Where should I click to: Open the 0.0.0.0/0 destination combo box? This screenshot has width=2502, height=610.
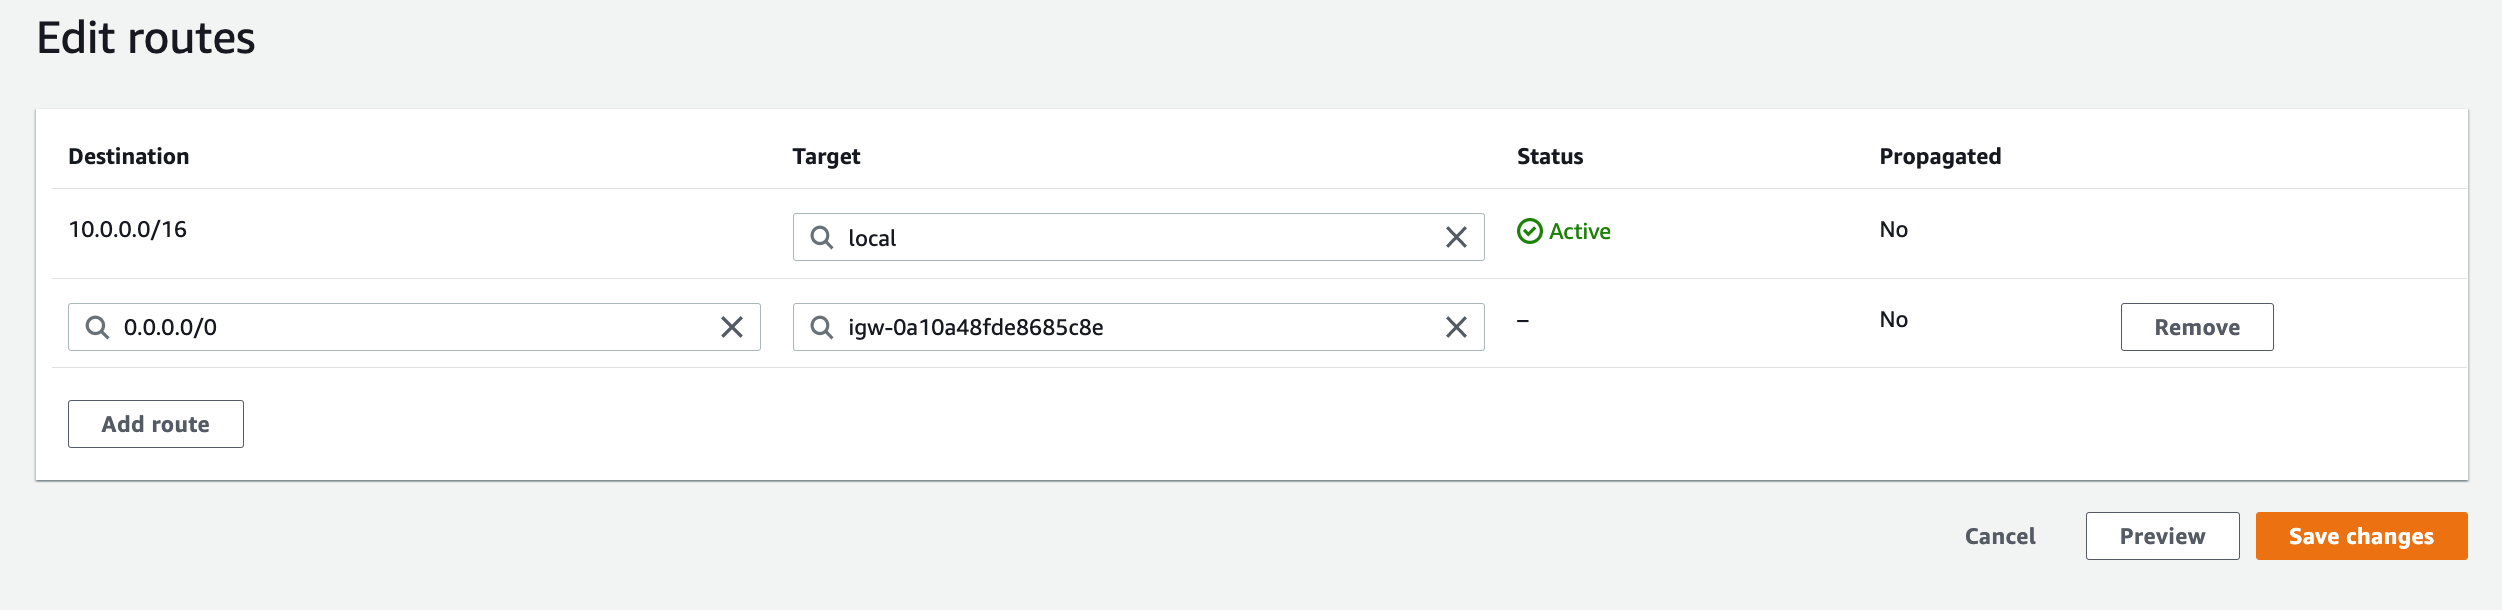pyautogui.click(x=414, y=327)
